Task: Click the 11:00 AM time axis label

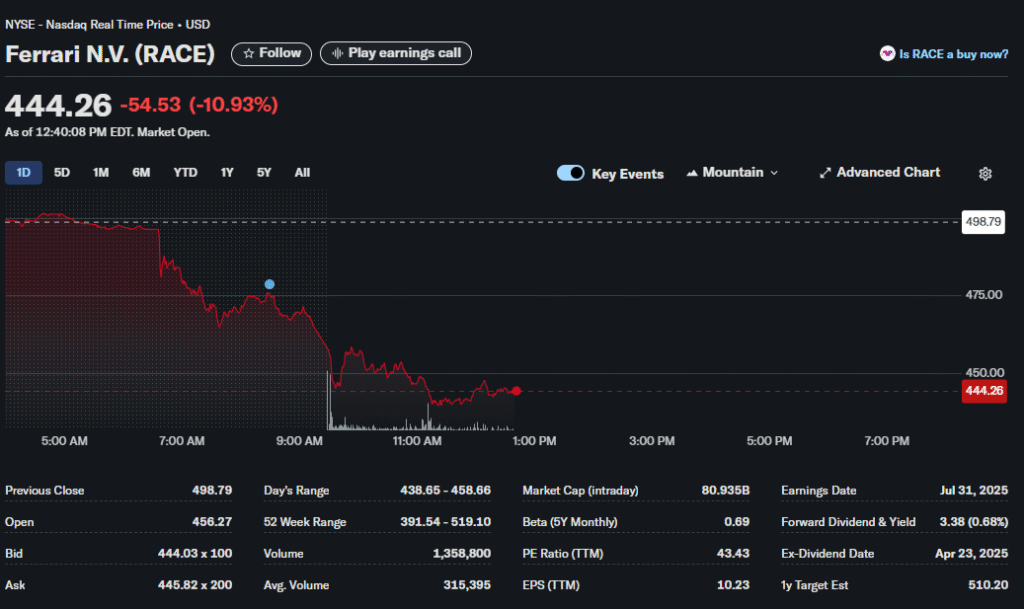Action: [417, 441]
